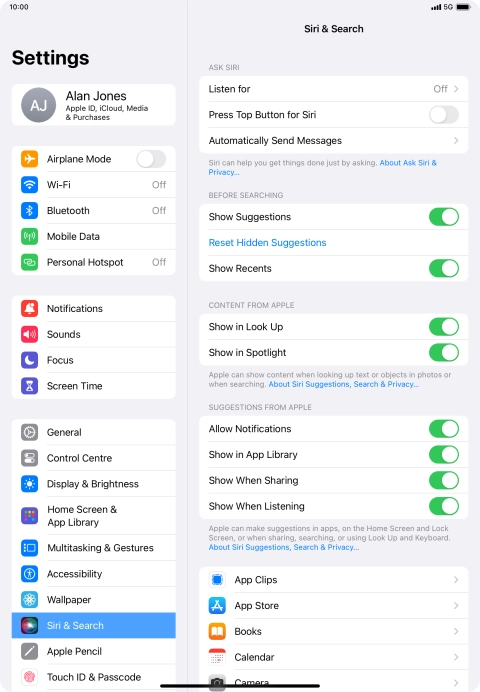Viewport: 480px width, 692px height.
Task: Tap Reset Hidden Suggestions link
Action: click(267, 243)
